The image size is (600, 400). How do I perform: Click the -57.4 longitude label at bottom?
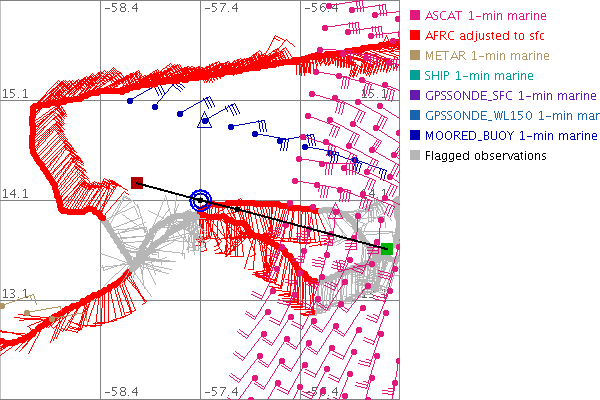(x=221, y=392)
